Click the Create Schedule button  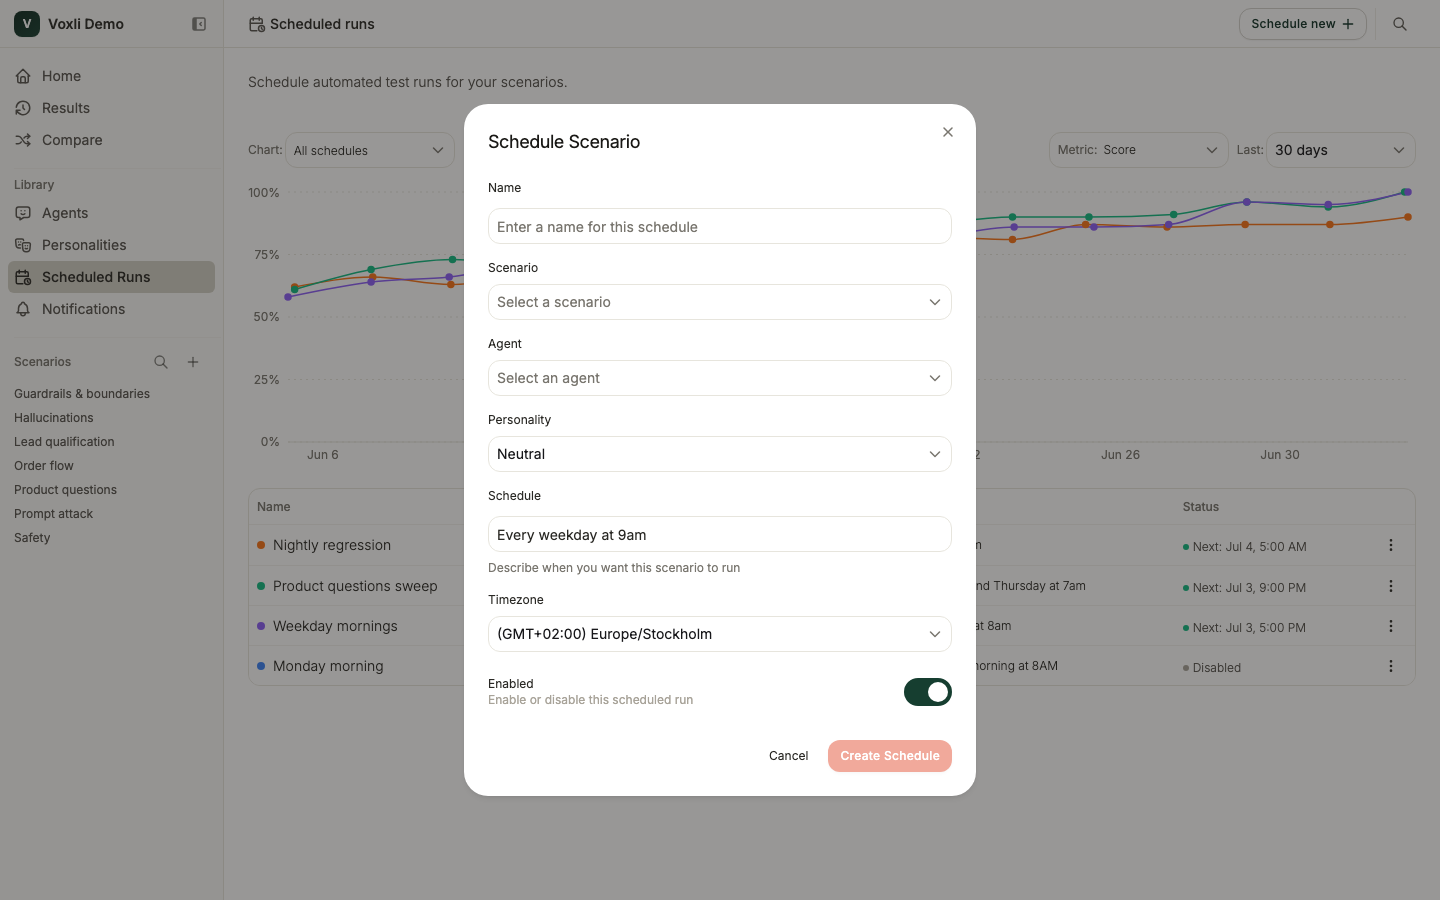pos(890,756)
